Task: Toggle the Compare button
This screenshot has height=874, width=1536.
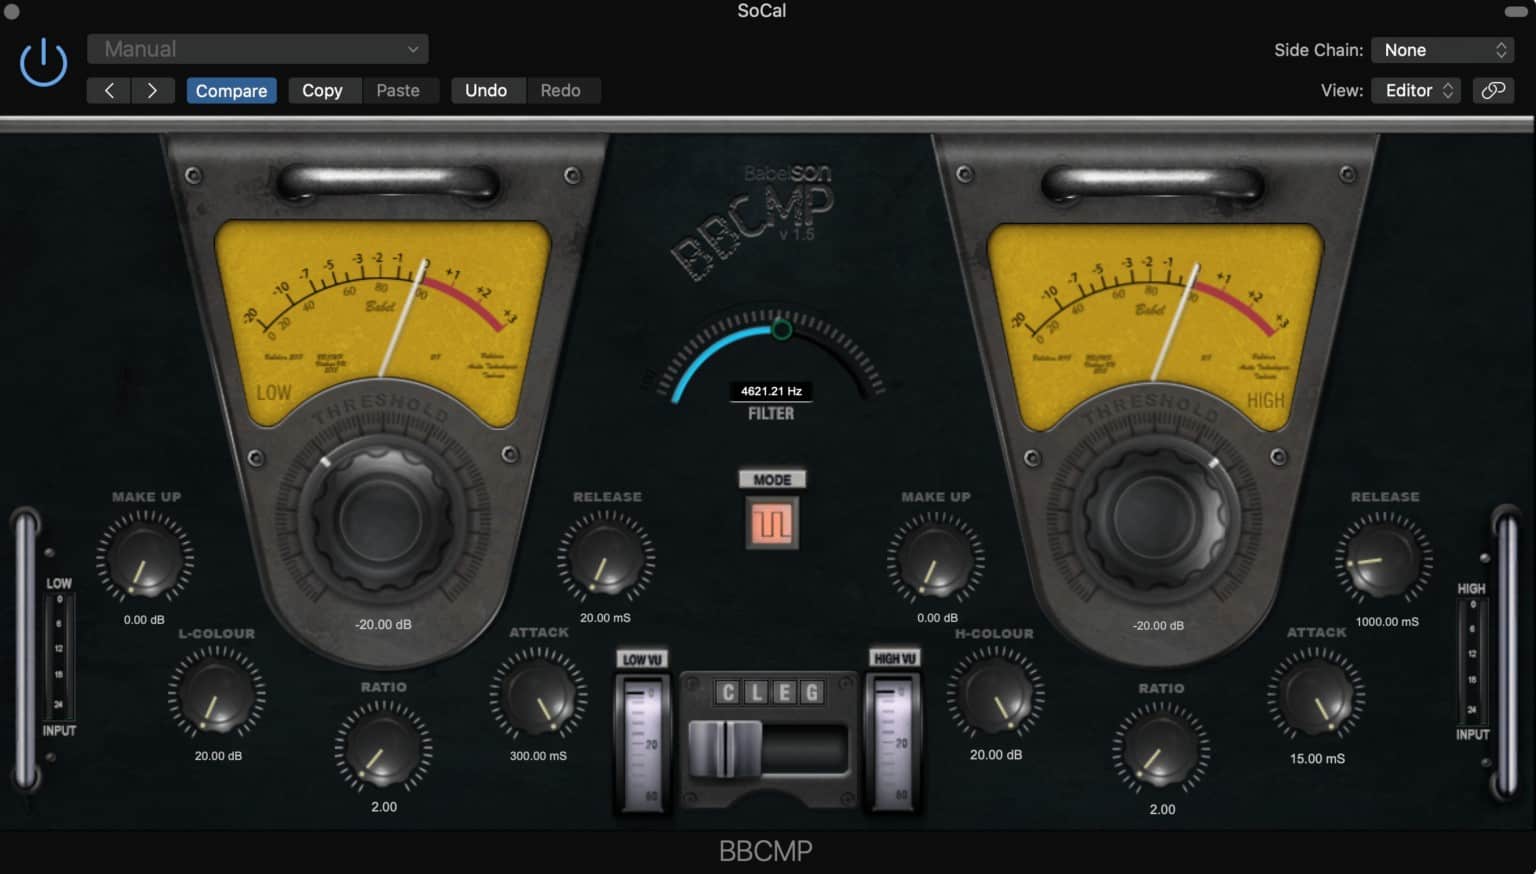Action: 231,90
